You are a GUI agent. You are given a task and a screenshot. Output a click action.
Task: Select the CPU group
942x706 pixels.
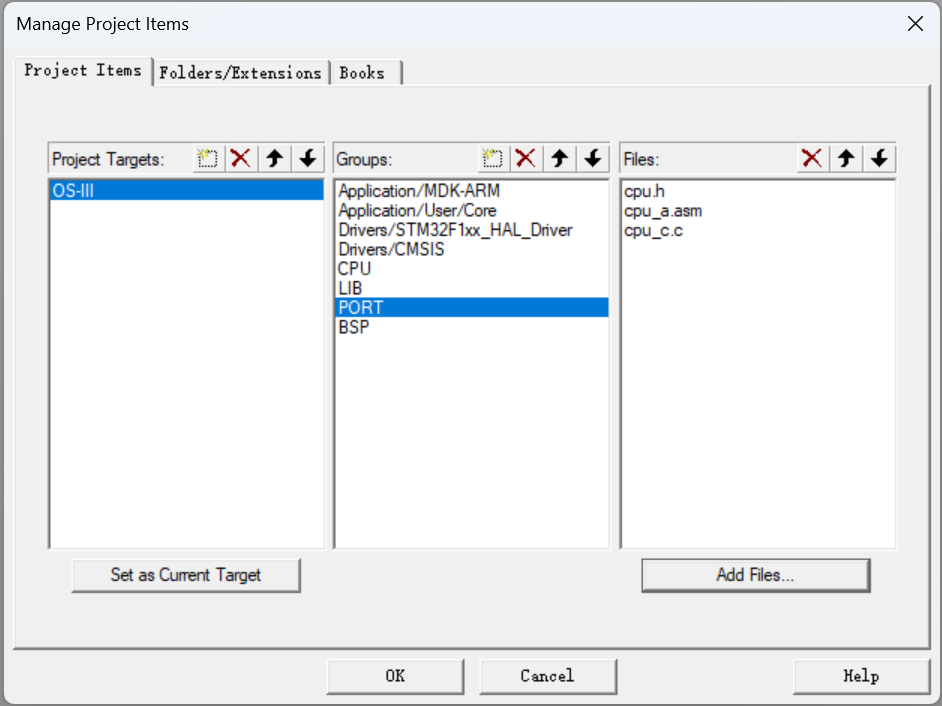coord(472,269)
